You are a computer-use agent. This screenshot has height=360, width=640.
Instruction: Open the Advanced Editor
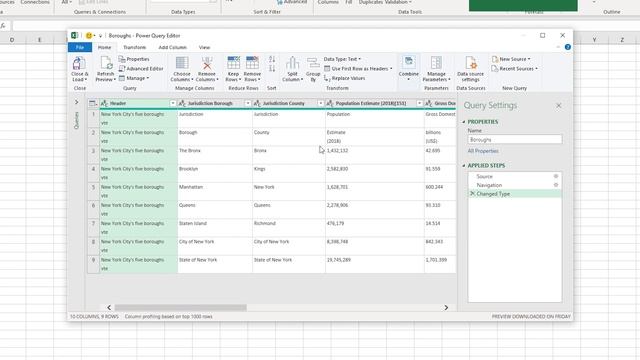(x=141, y=69)
